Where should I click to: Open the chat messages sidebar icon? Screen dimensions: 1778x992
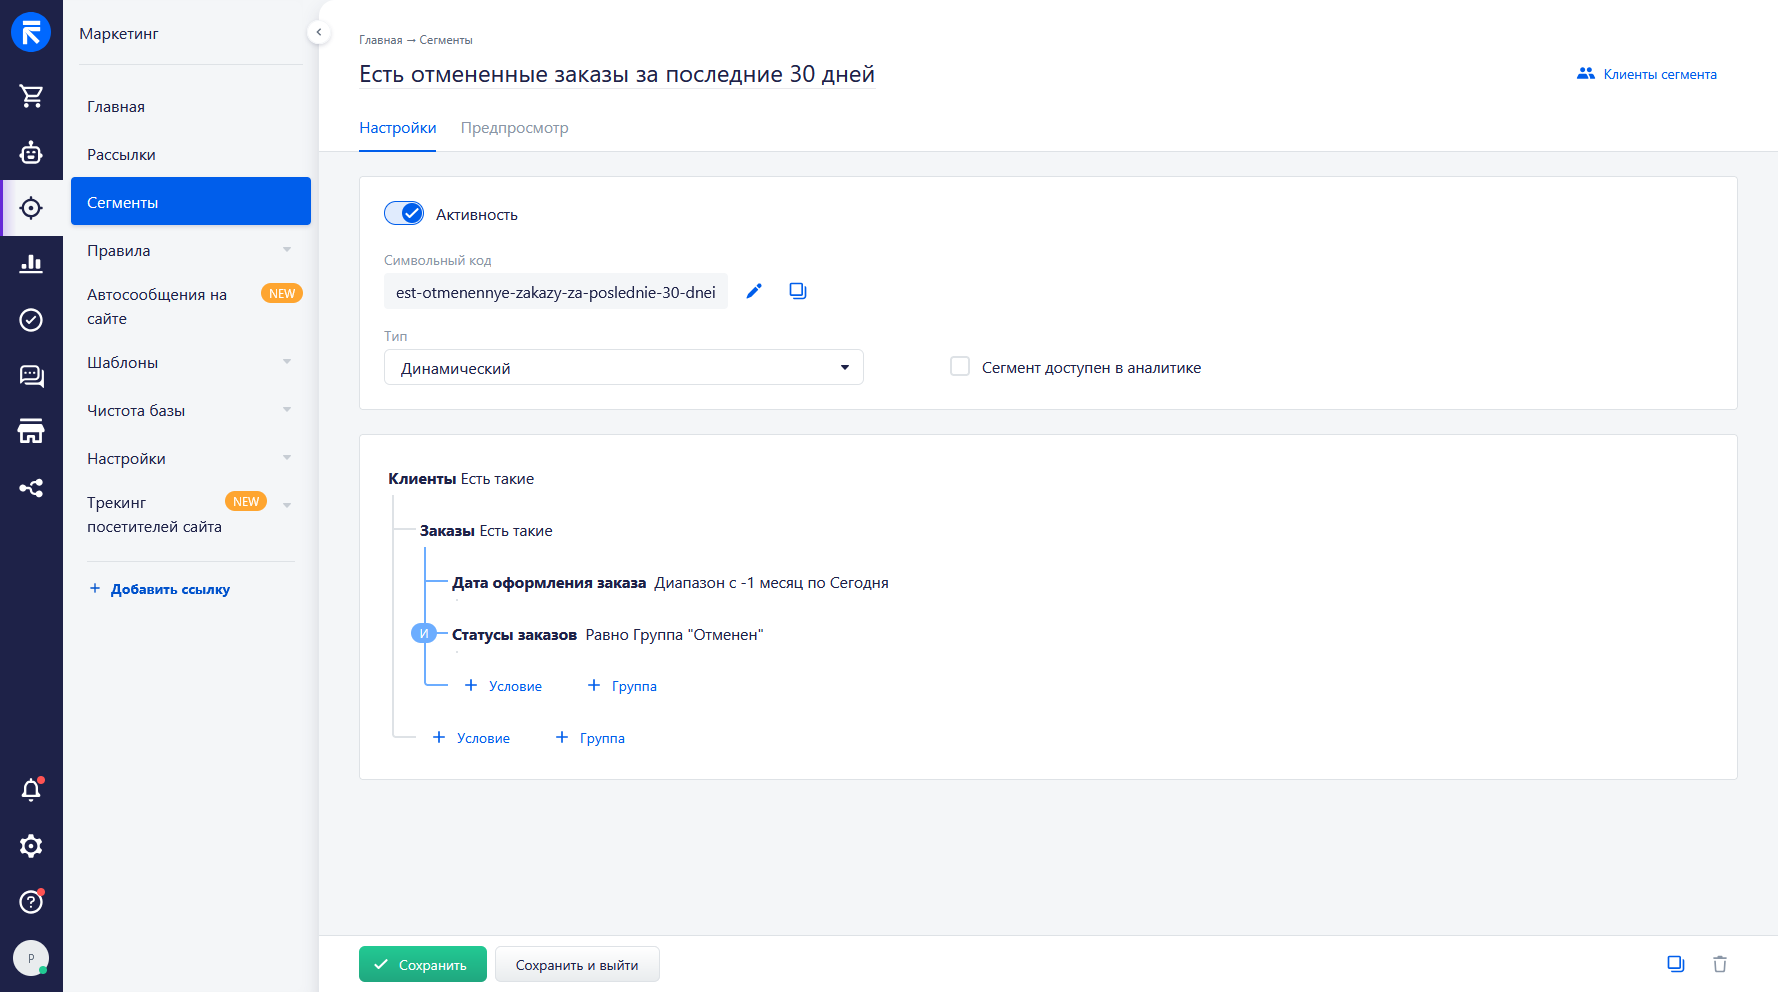point(31,376)
